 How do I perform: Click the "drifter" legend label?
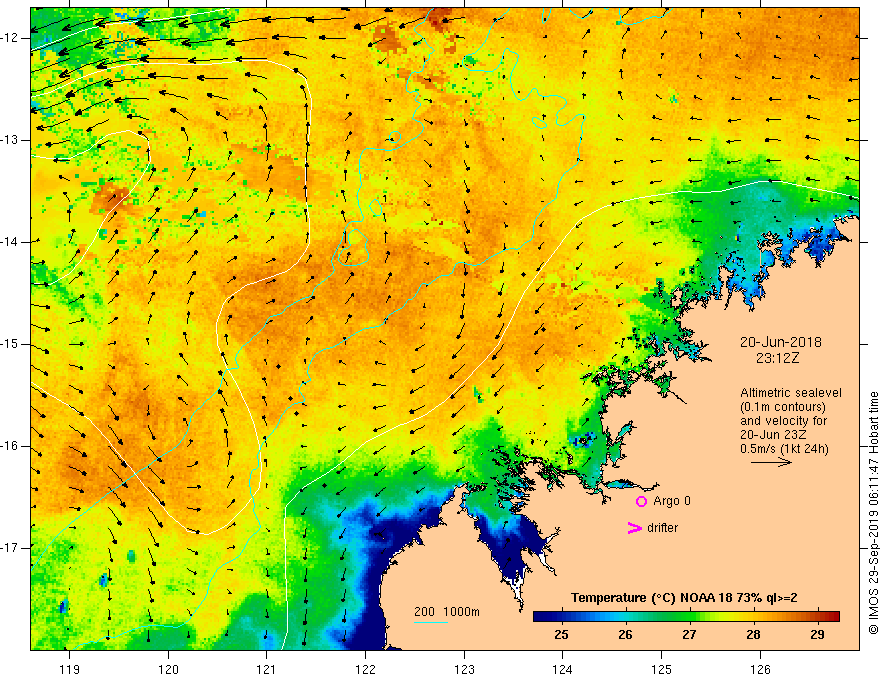tap(662, 528)
